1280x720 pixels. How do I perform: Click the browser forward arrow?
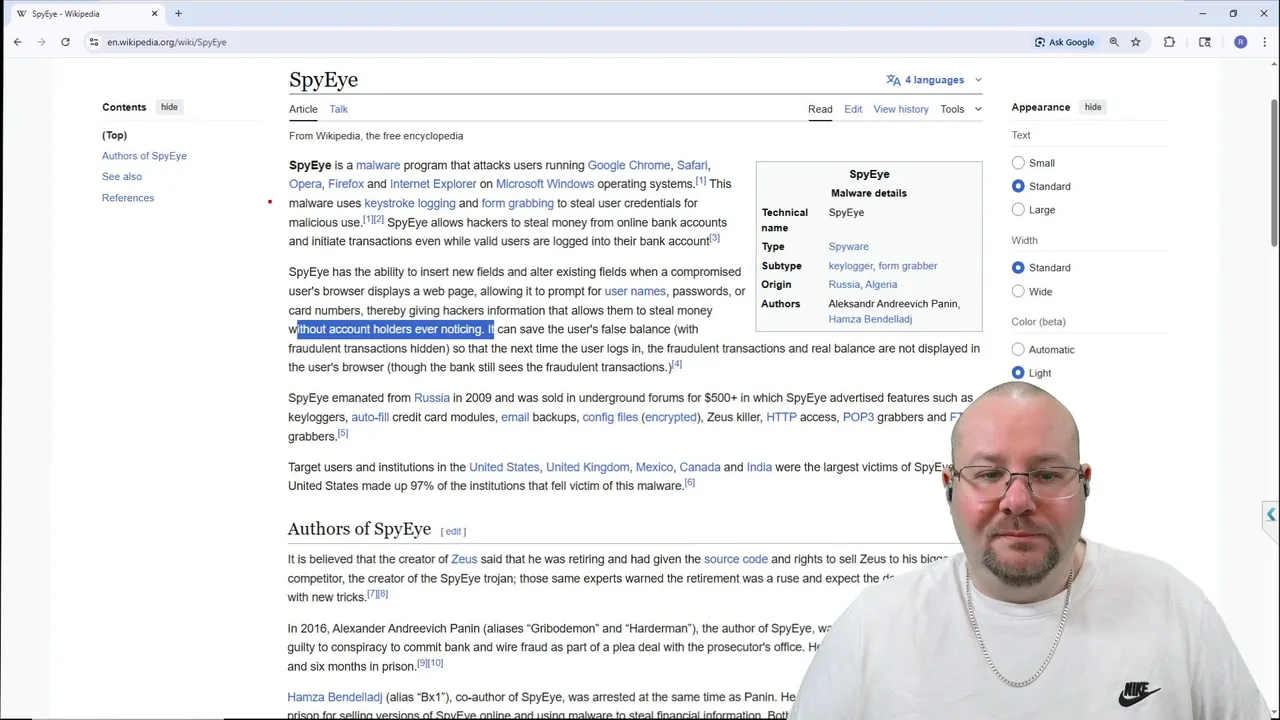pos(41,42)
